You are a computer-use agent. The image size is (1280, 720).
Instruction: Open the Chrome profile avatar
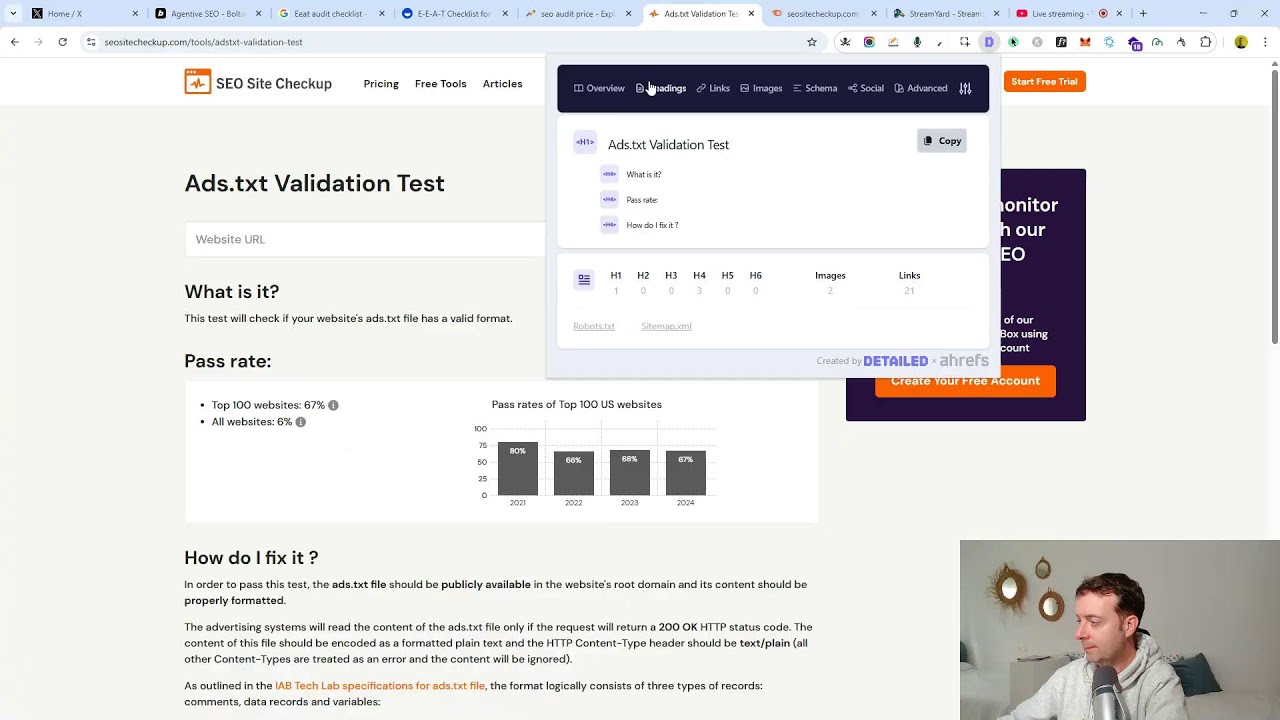[x=1241, y=42]
